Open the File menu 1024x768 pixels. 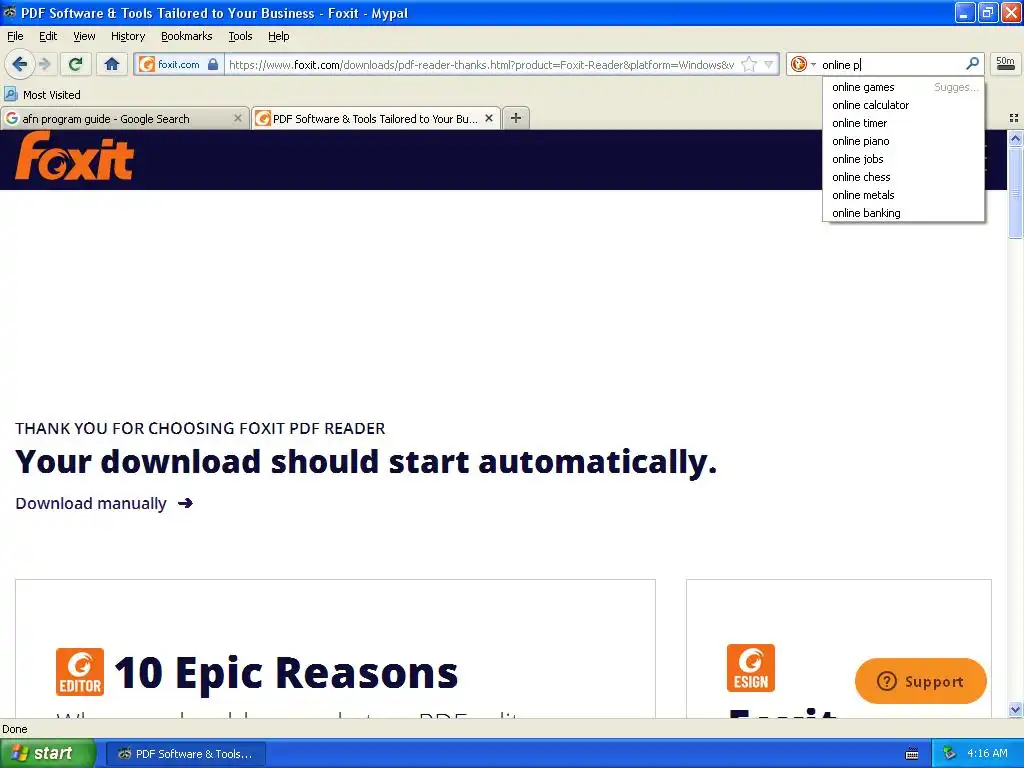(x=15, y=36)
